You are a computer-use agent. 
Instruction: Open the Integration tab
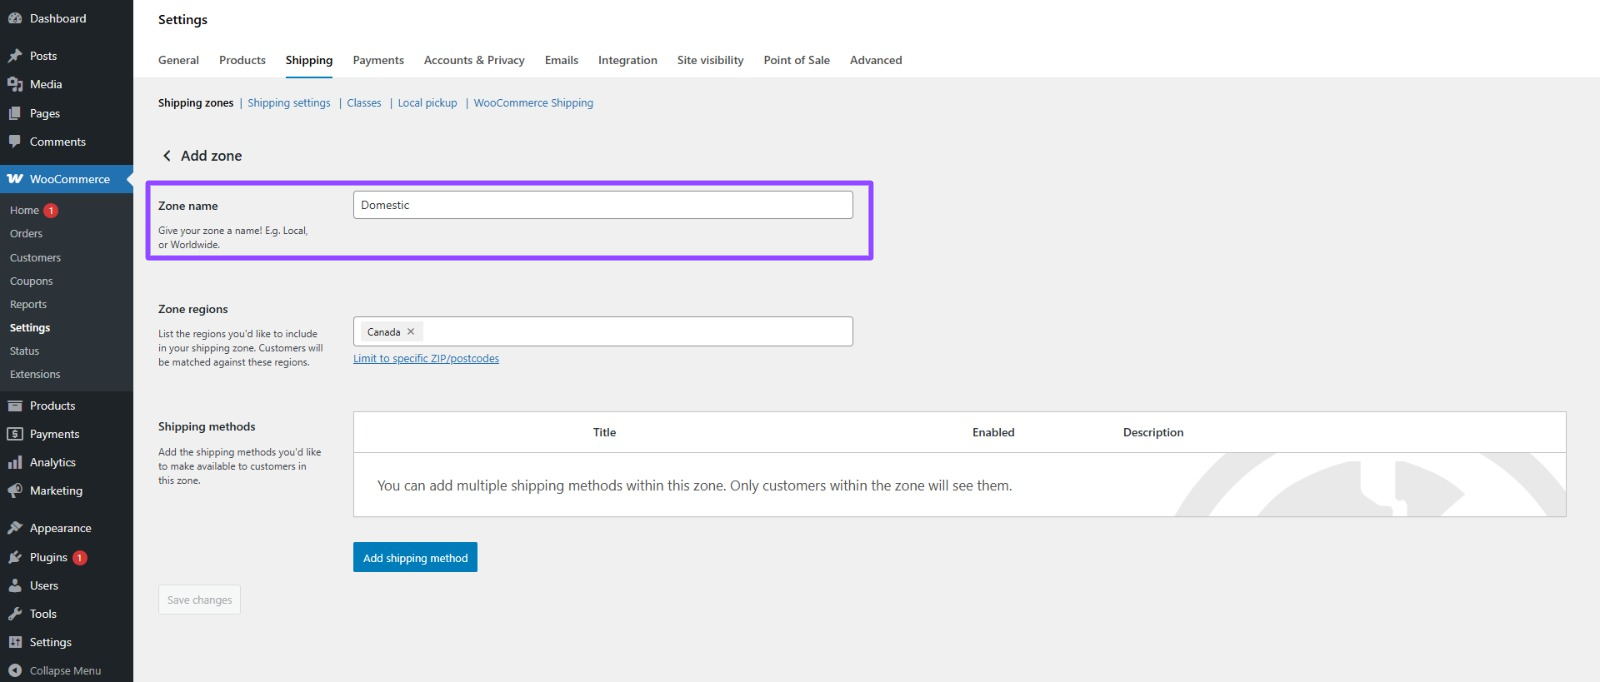click(628, 60)
